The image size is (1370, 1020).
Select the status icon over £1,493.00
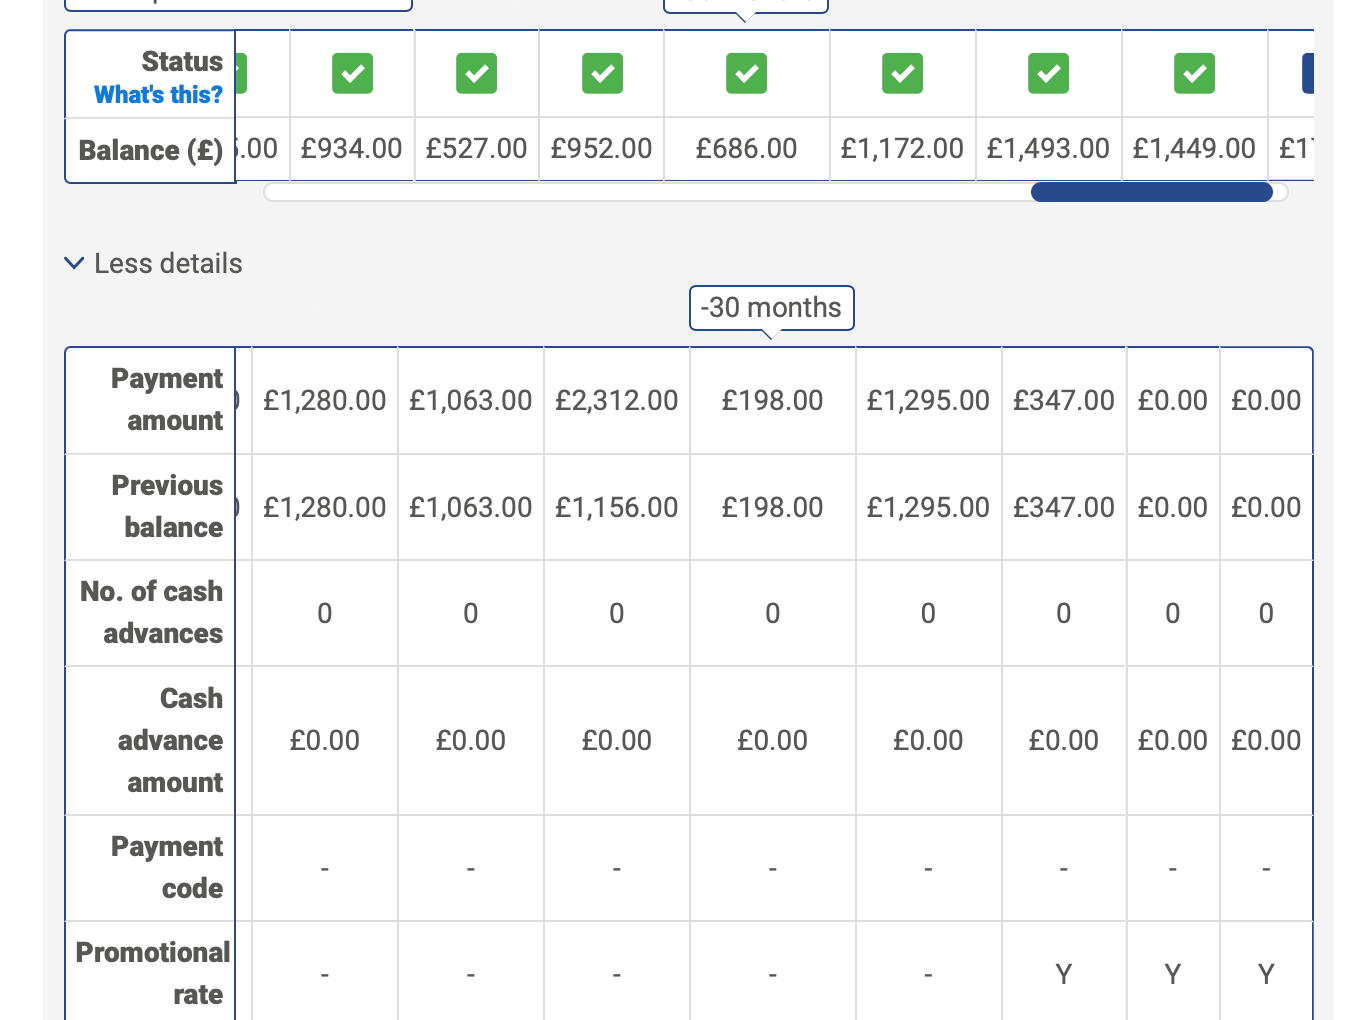pos(1048,73)
